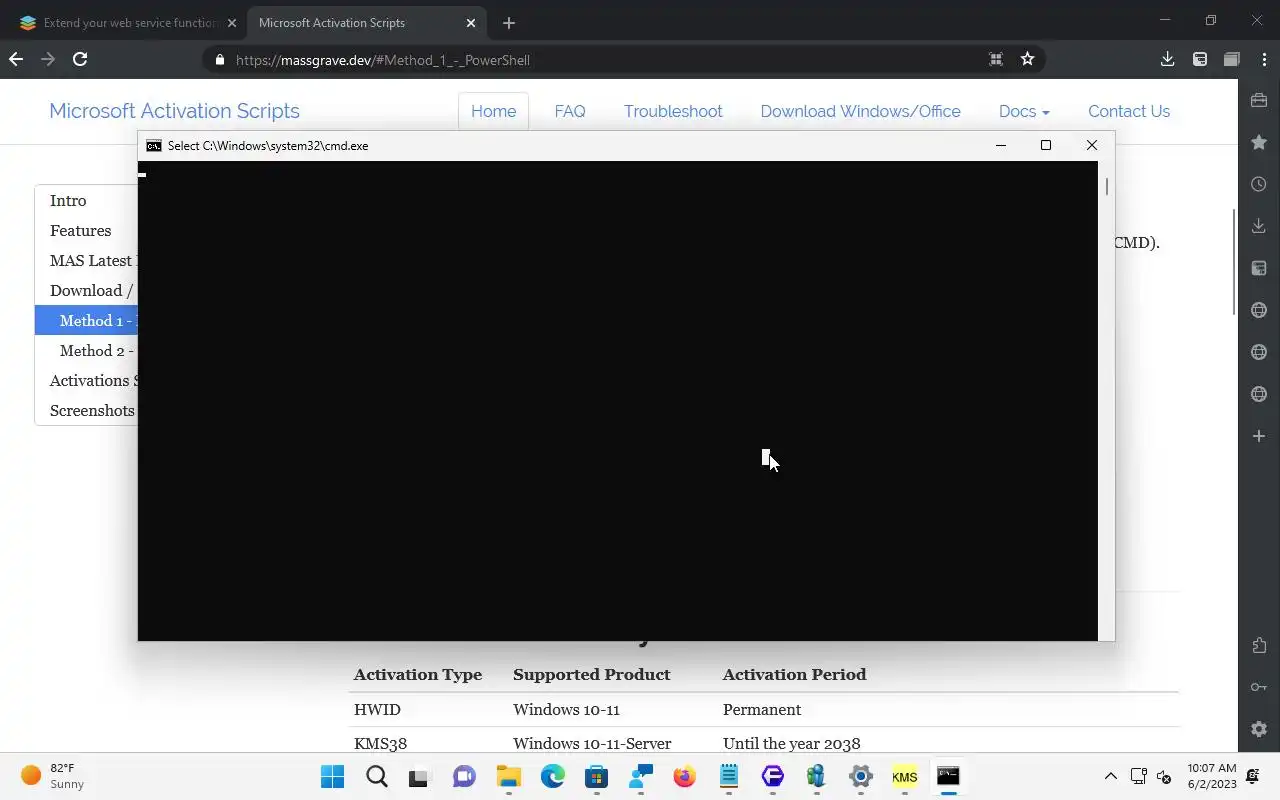Screen dimensions: 1280x800
Task: Launch File Explorer from the taskbar
Action: [509, 776]
